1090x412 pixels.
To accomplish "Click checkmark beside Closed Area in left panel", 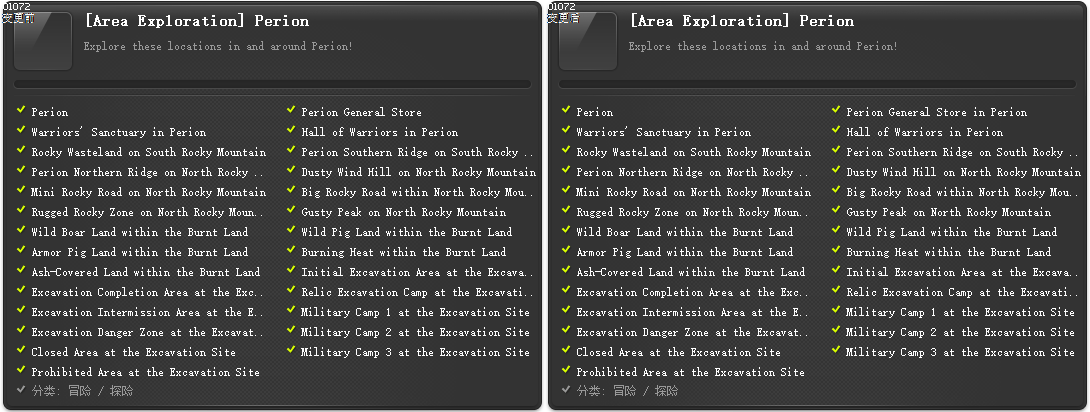I will [x=21, y=351].
